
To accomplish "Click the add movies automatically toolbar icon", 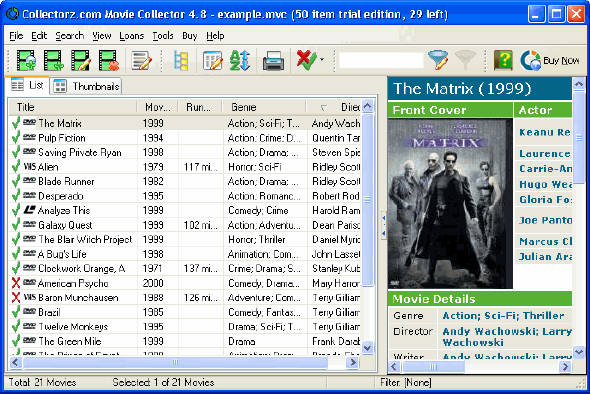I will click(x=26, y=60).
